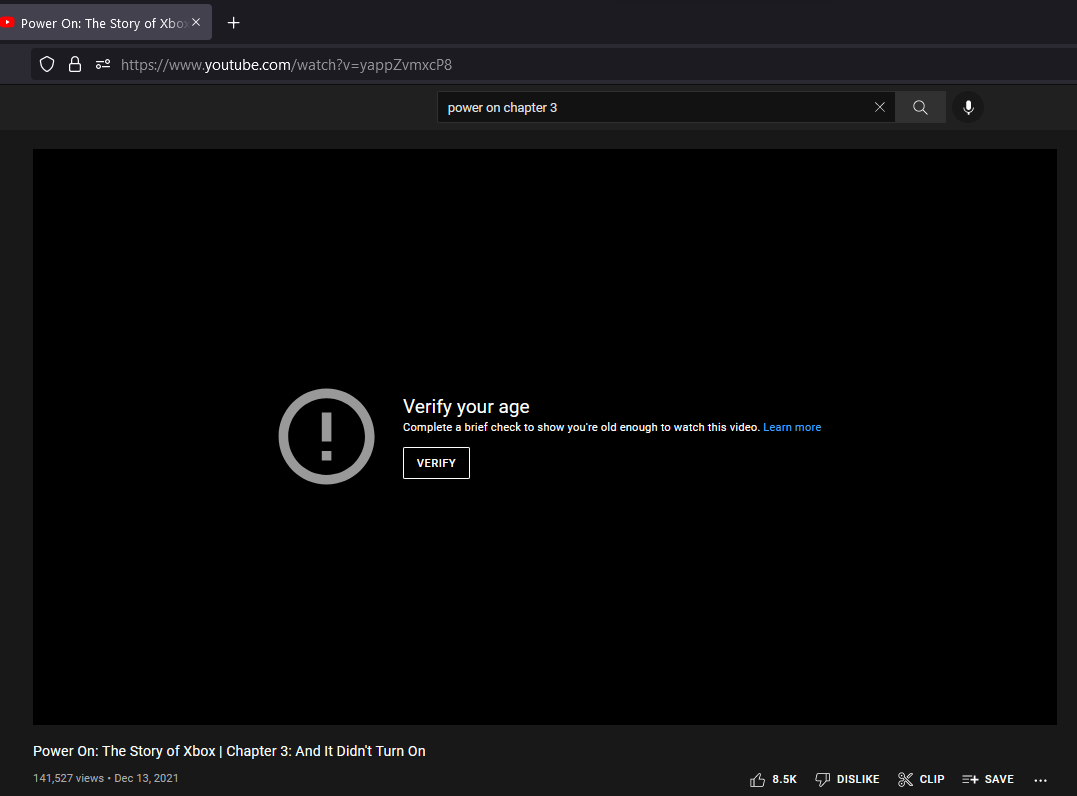The height and width of the screenshot is (796, 1077).
Task: Click the 141,527 views date text
Action: (106, 778)
